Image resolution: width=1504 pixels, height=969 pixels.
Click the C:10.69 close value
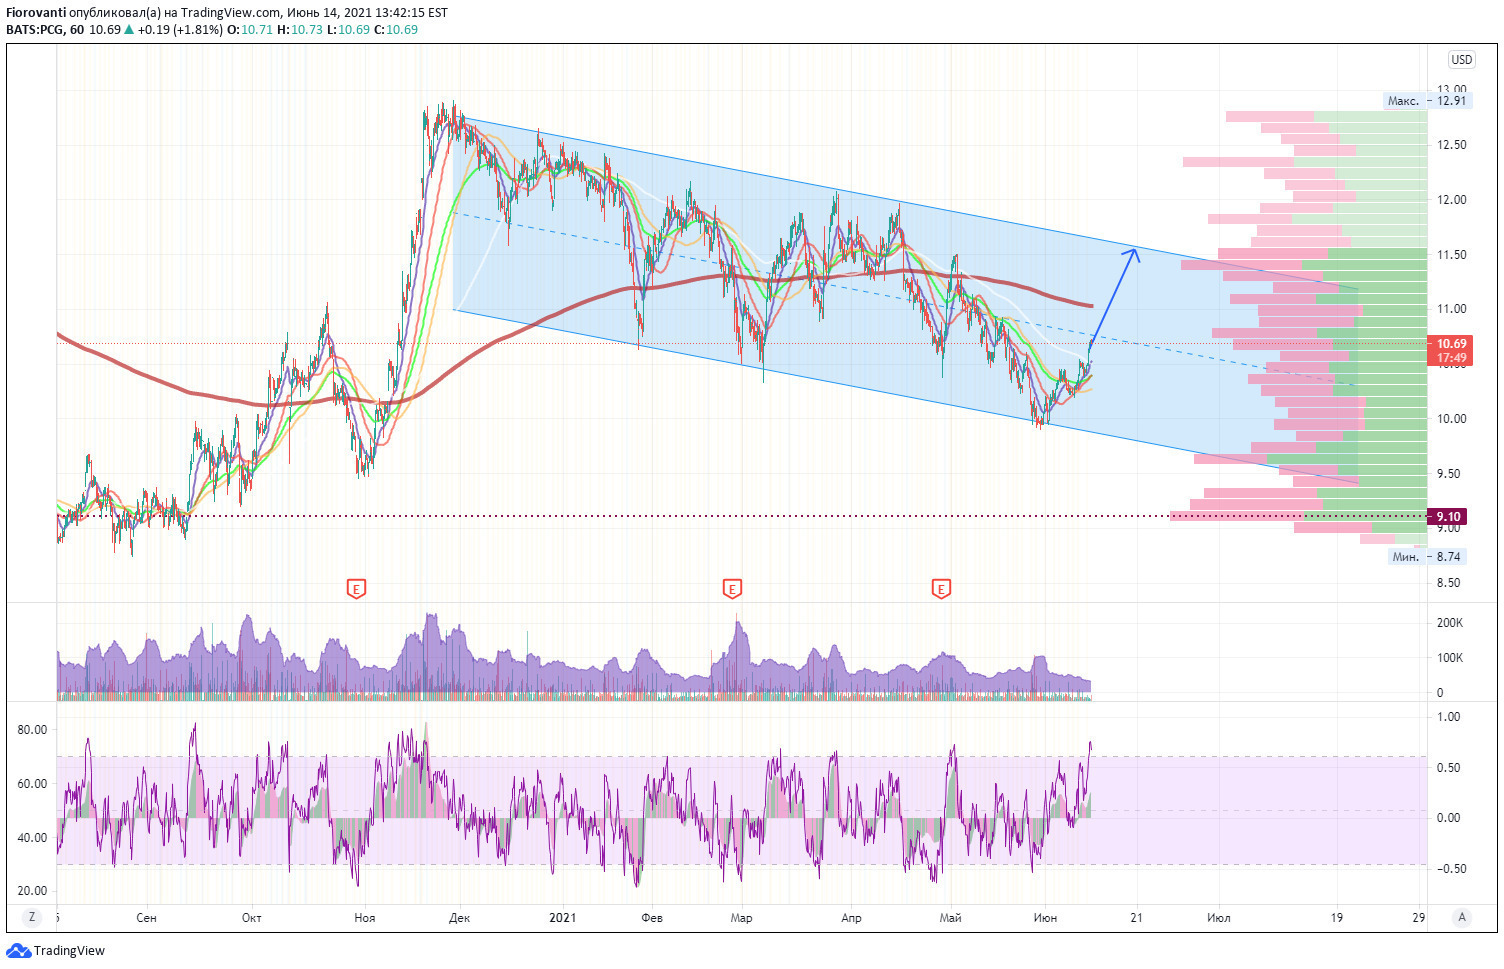click(396, 30)
